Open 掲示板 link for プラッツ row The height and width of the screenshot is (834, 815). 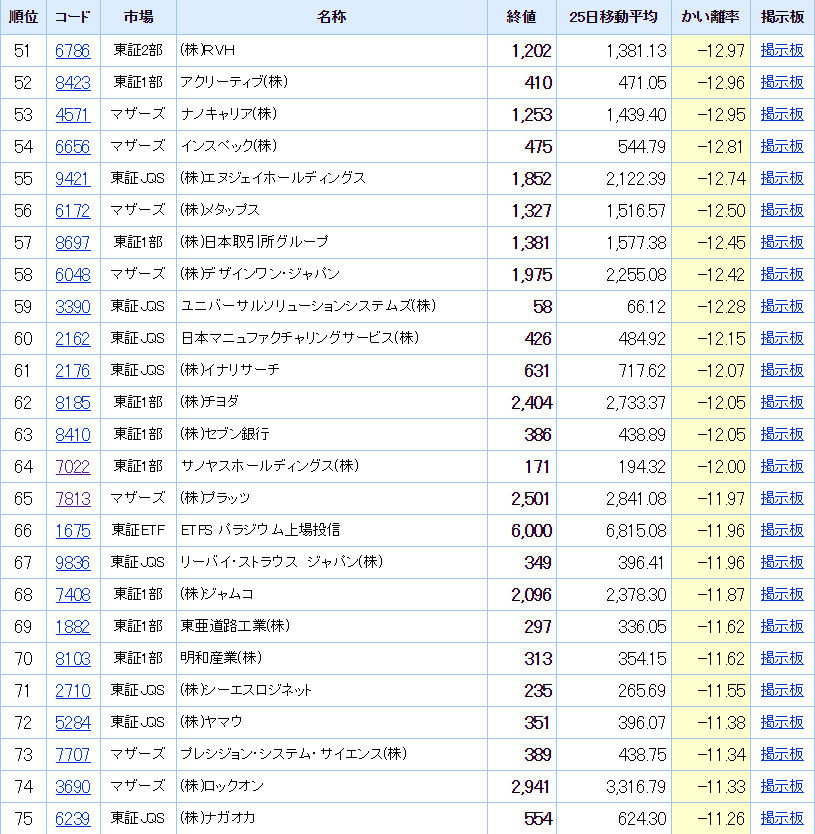782,498
